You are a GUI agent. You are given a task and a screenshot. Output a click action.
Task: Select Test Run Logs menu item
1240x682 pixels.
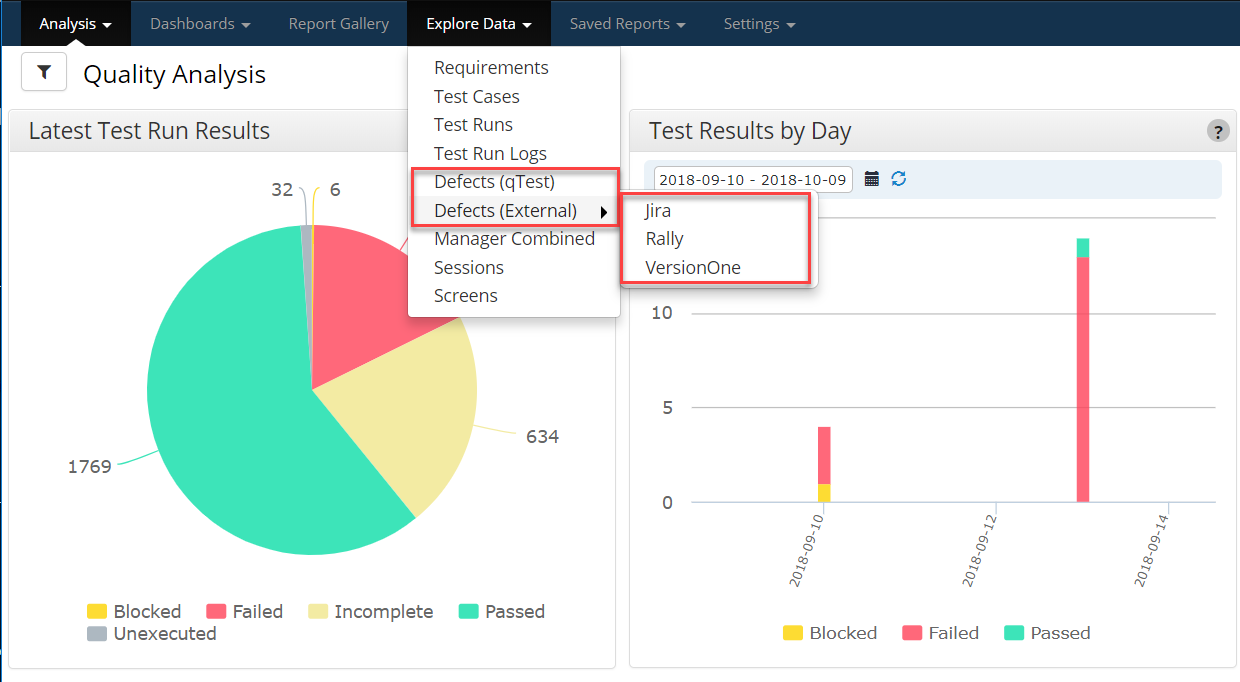pyautogui.click(x=490, y=154)
